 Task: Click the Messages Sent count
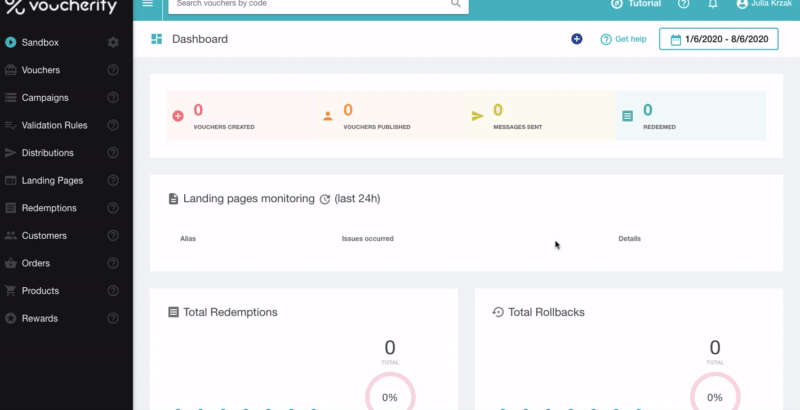pos(498,110)
